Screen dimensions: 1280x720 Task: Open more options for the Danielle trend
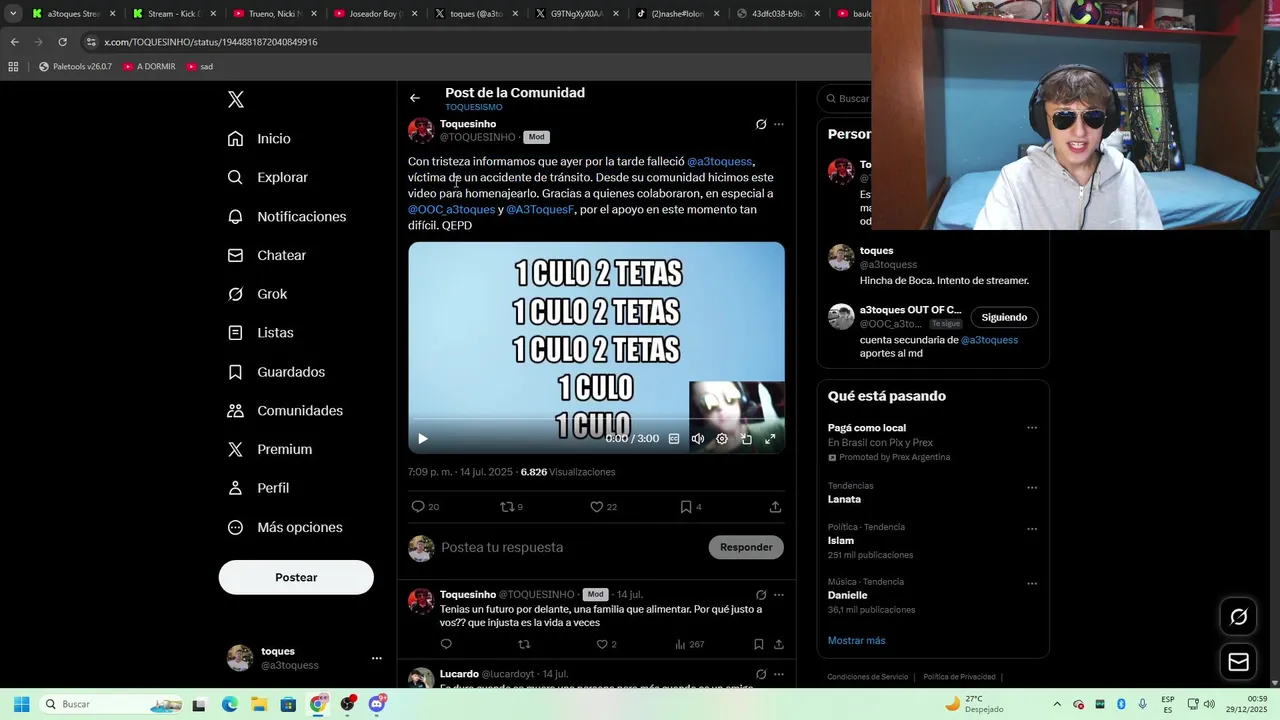pos(1032,584)
